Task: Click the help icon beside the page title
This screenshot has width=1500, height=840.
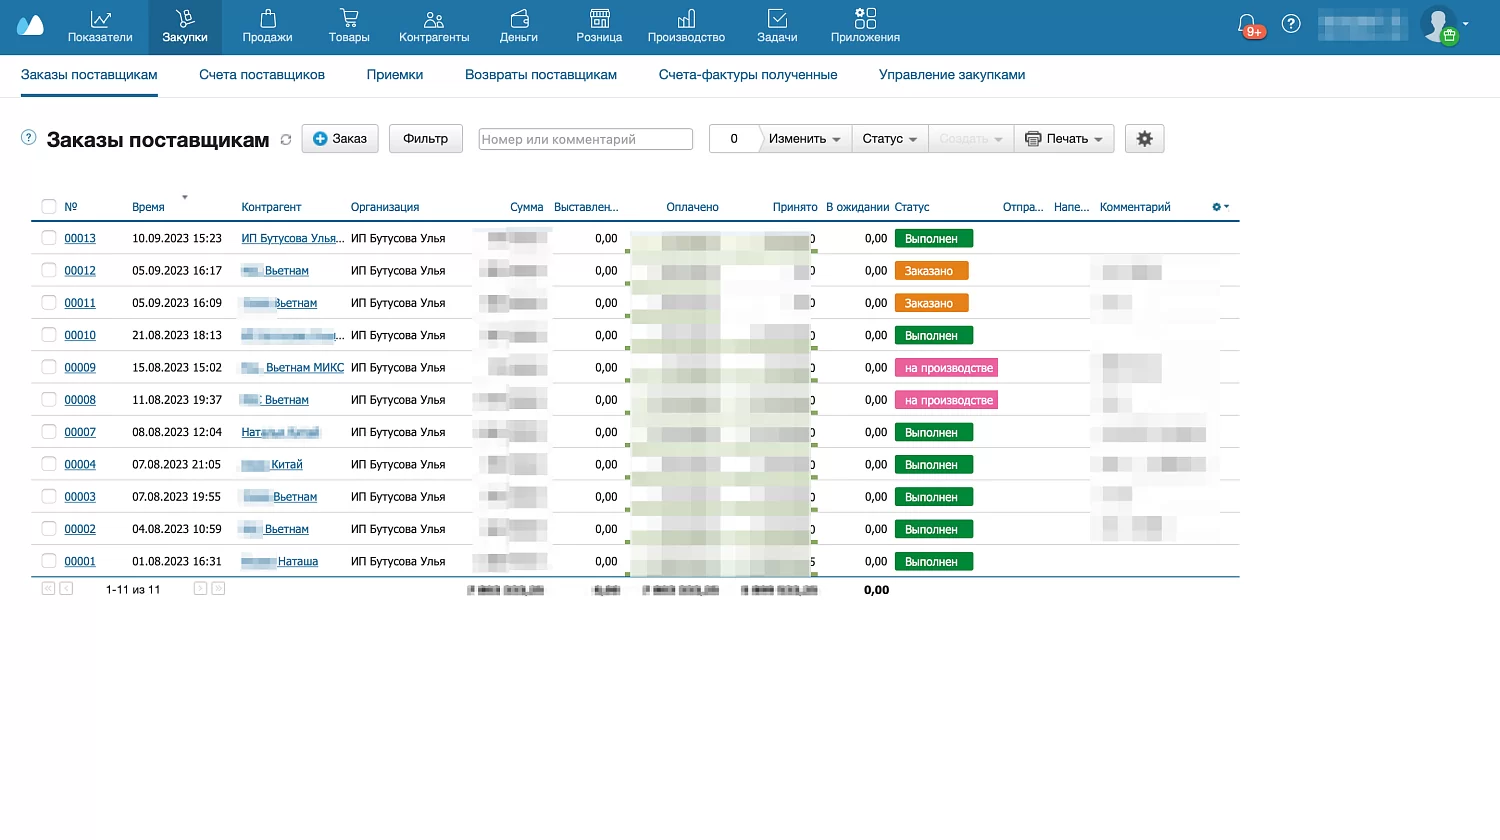Action: point(29,138)
